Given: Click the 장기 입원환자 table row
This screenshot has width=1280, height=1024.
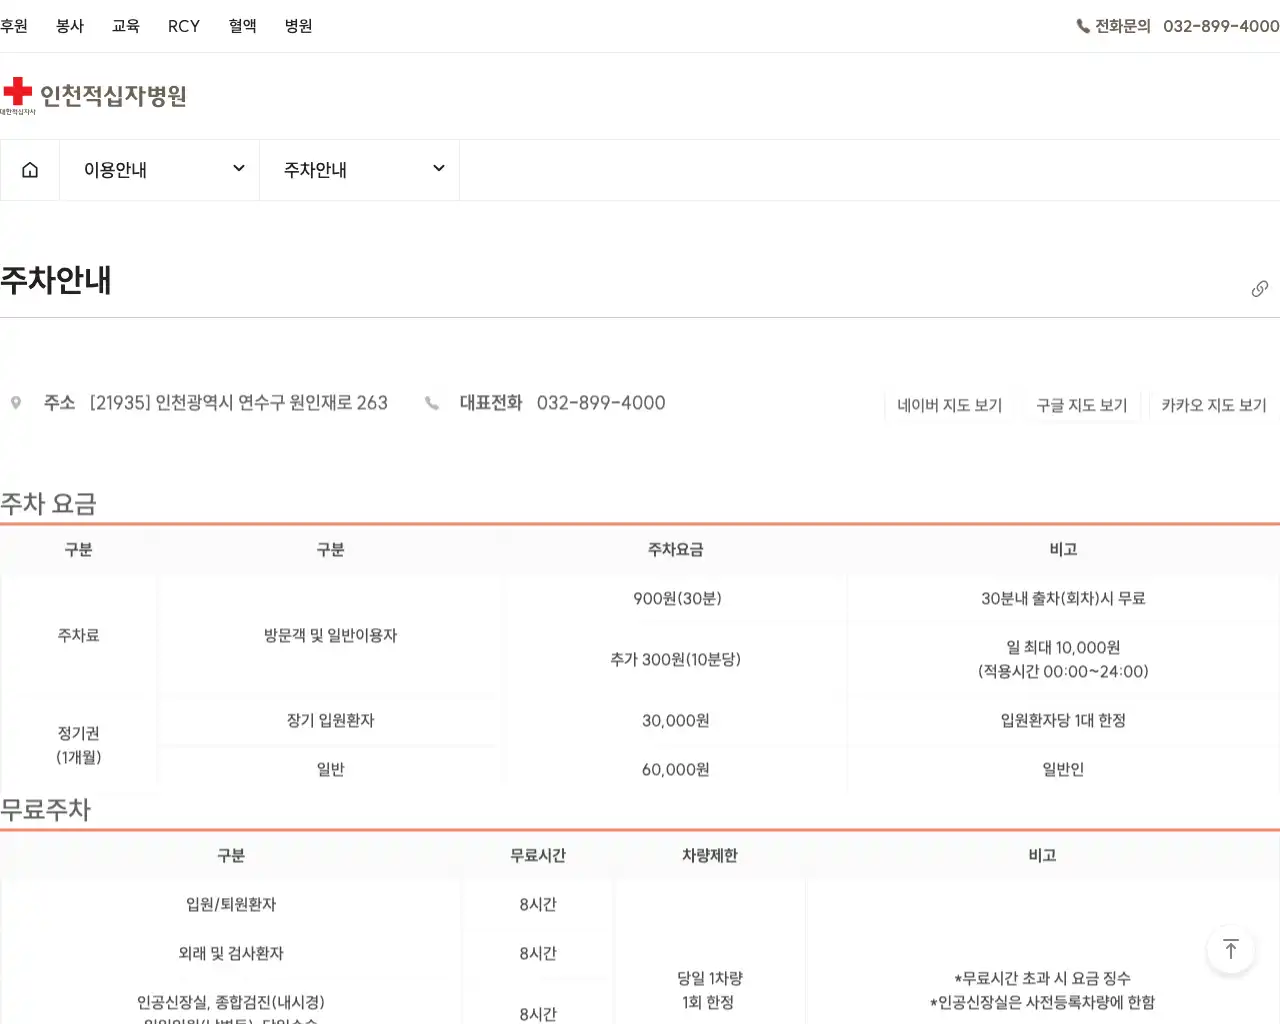Looking at the screenshot, I should [x=330, y=720].
